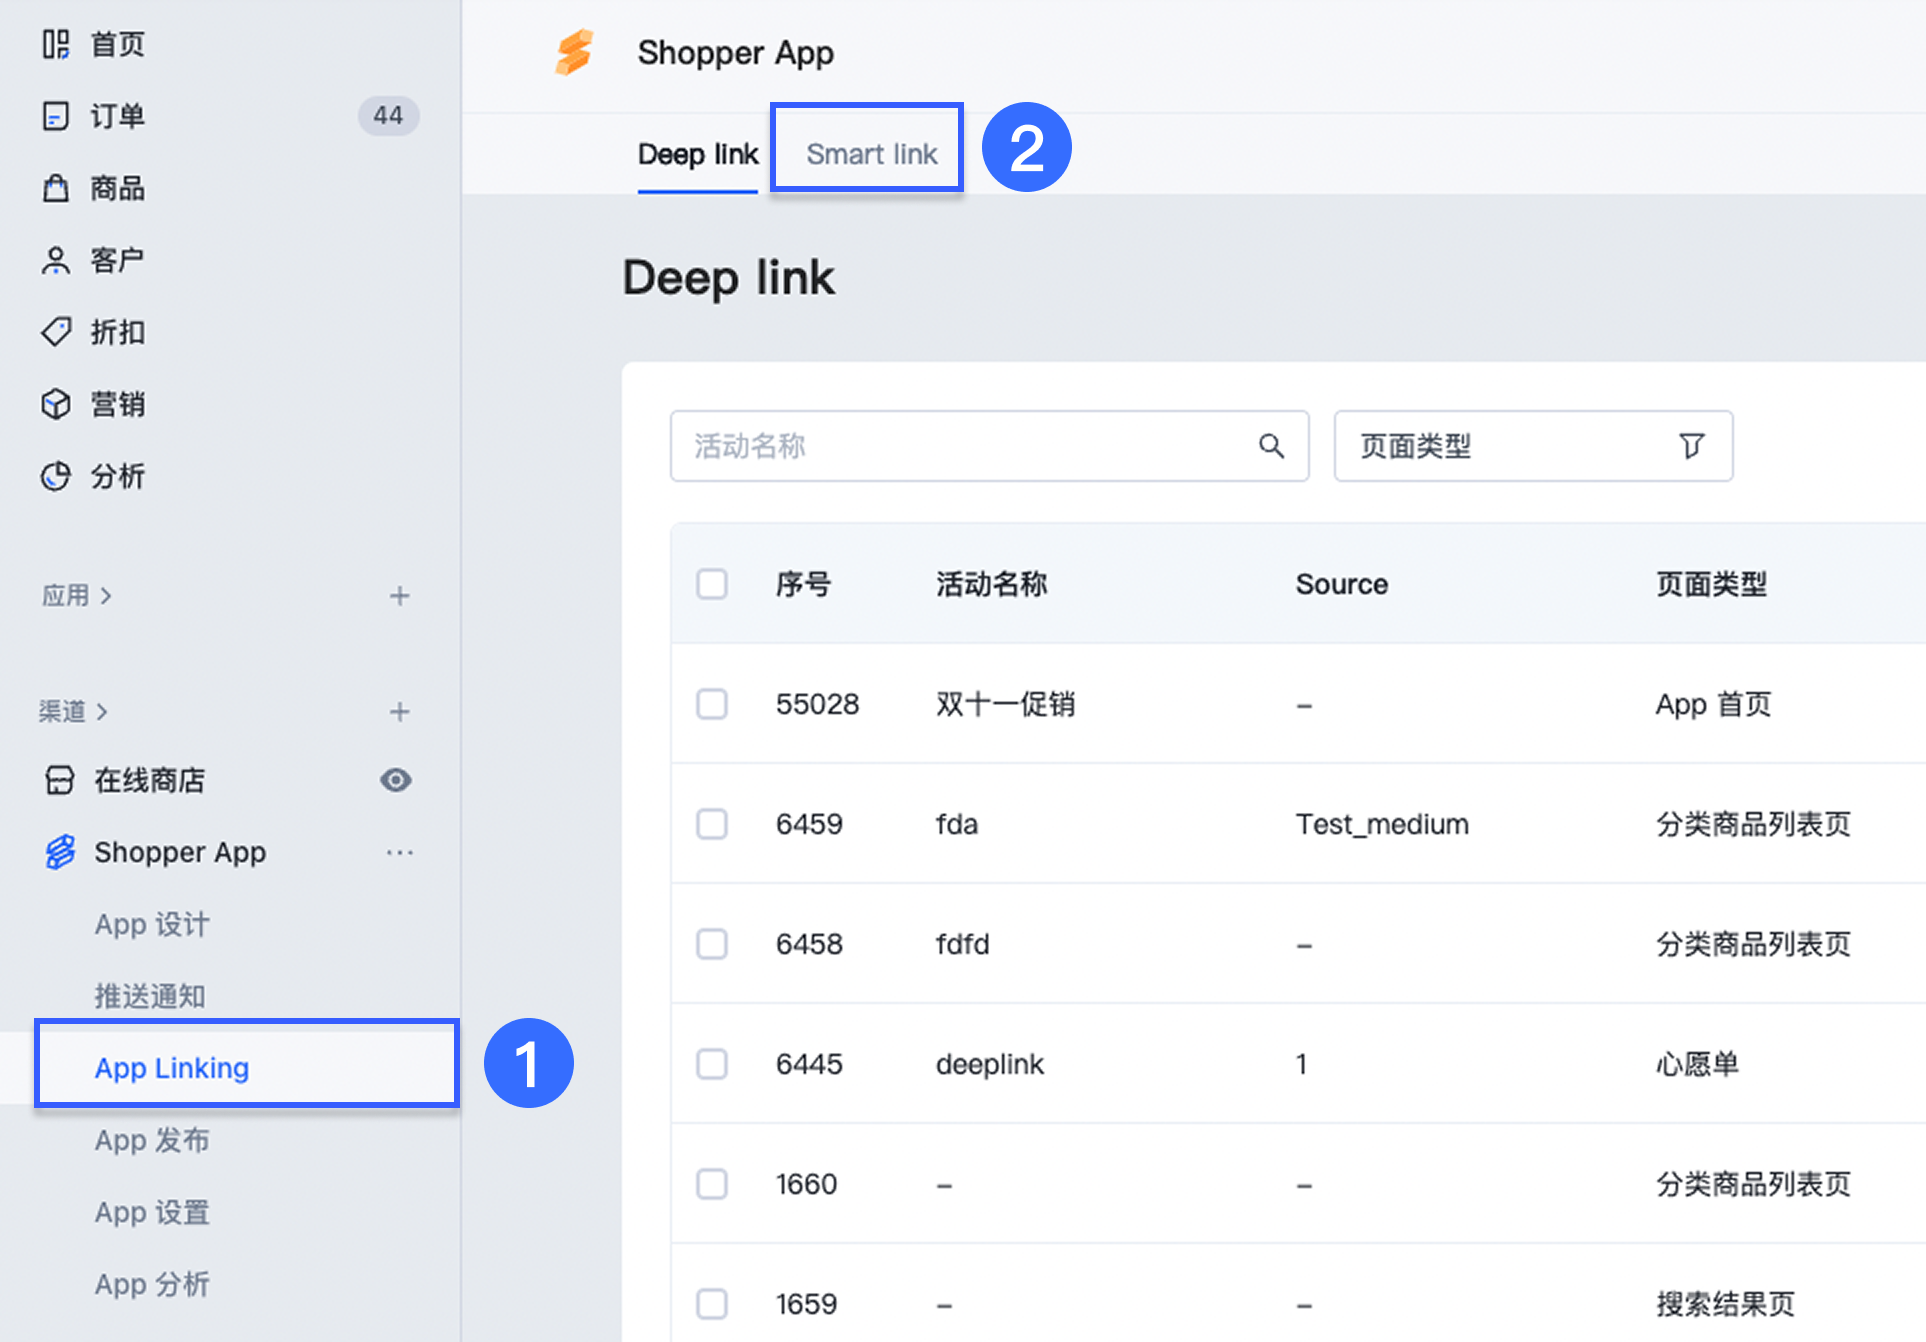Open 订单 orders via its sidebar icon
The height and width of the screenshot is (1342, 1926).
coord(56,116)
